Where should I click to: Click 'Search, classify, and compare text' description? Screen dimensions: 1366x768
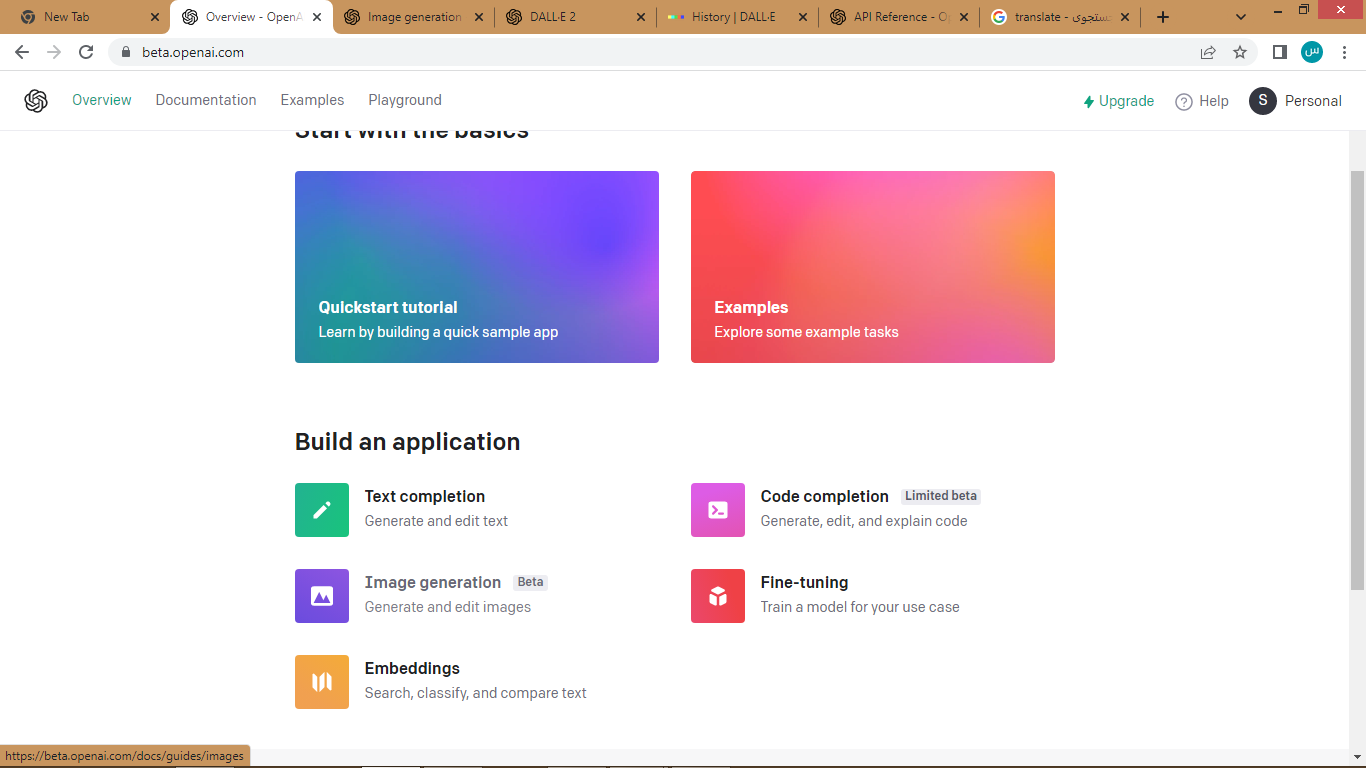[476, 693]
